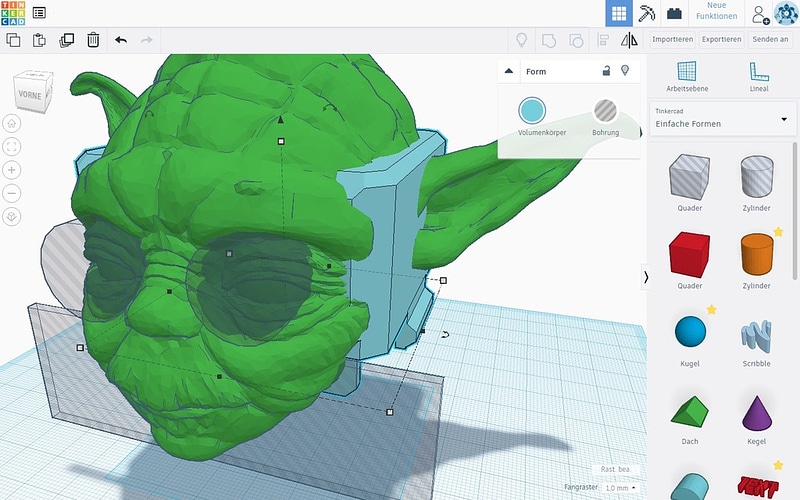The width and height of the screenshot is (800, 500).
Task: Delete selection with trash icon
Action: click(x=93, y=40)
